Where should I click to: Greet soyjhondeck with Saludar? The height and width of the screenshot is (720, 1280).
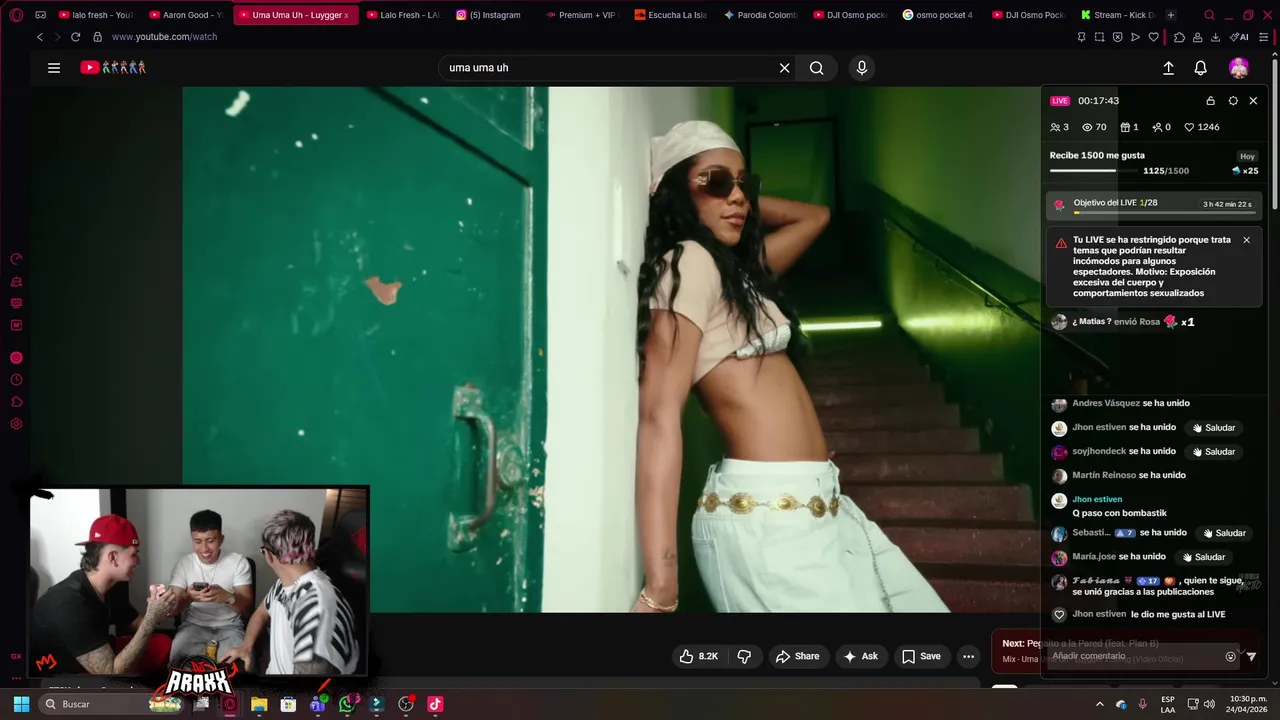1213,452
